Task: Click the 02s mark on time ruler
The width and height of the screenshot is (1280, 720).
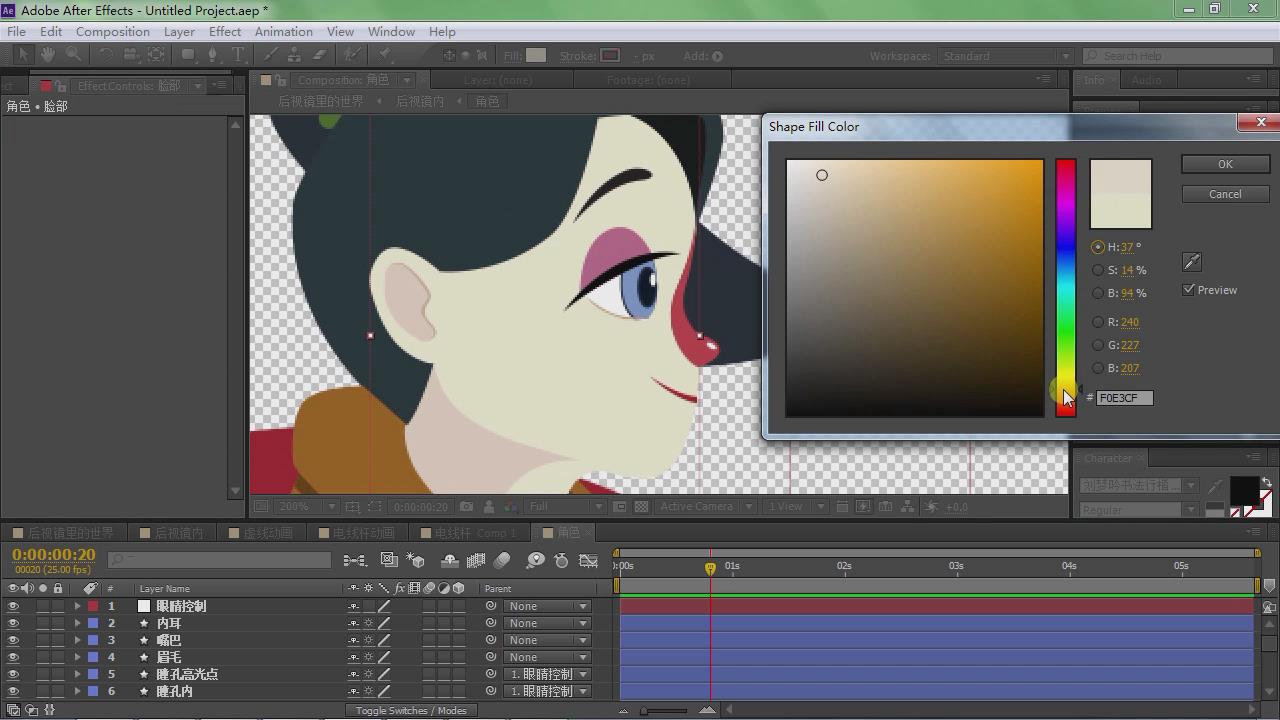Action: point(844,566)
